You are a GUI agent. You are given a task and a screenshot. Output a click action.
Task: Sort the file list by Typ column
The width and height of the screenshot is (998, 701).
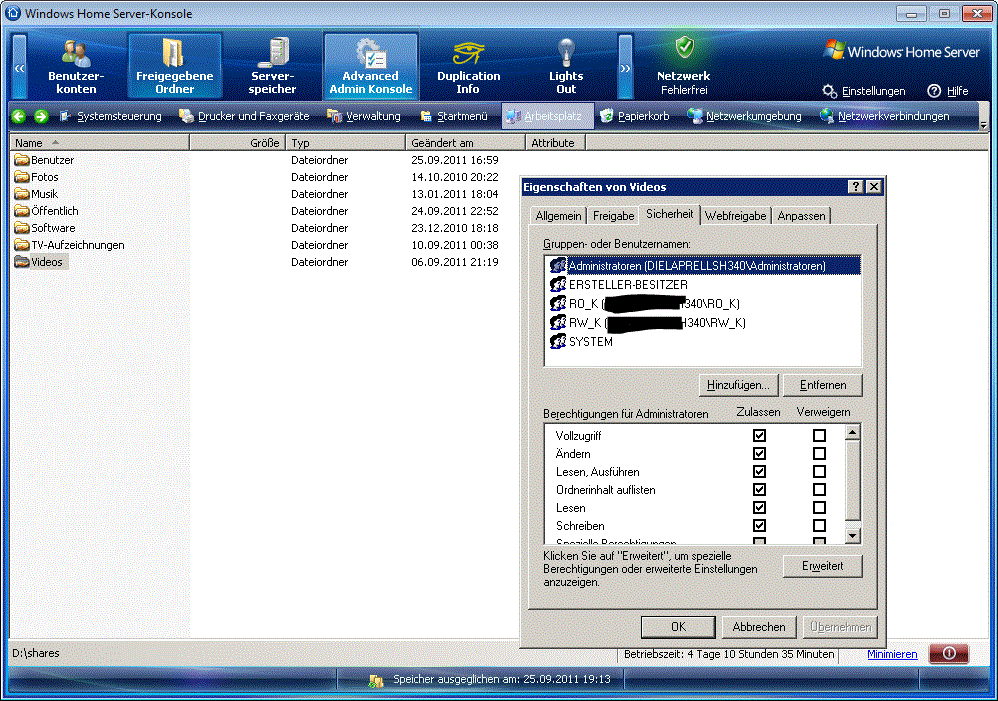(x=346, y=143)
